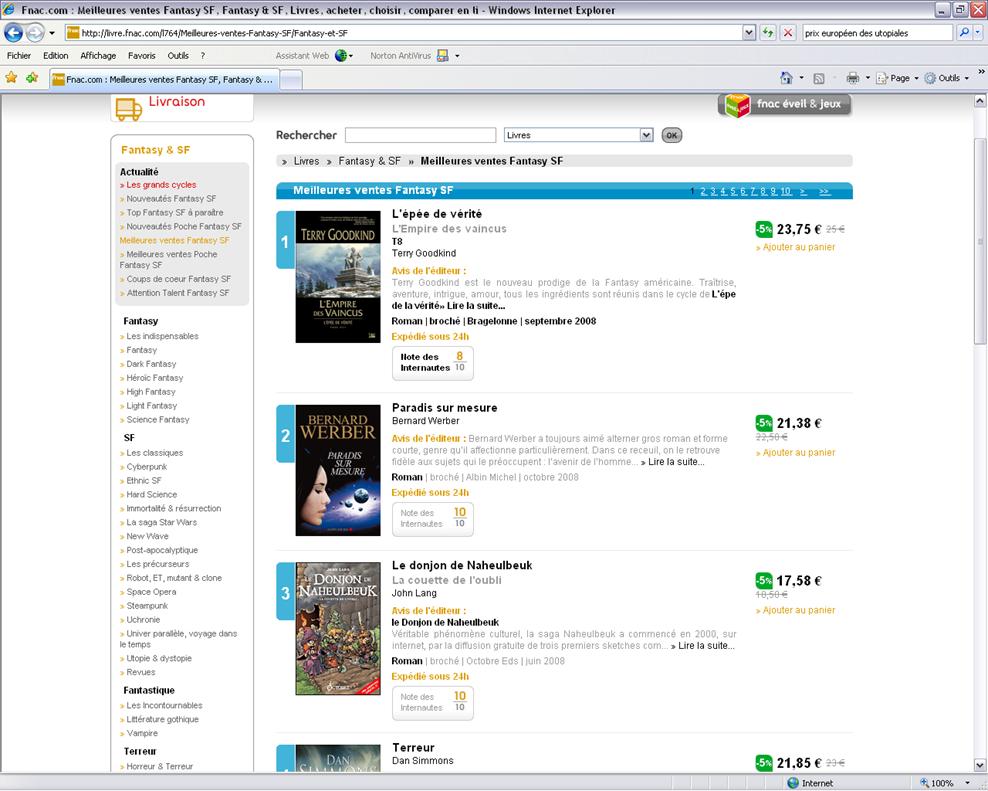Open Donjon de Naheulbeuk book cover

tap(338, 628)
